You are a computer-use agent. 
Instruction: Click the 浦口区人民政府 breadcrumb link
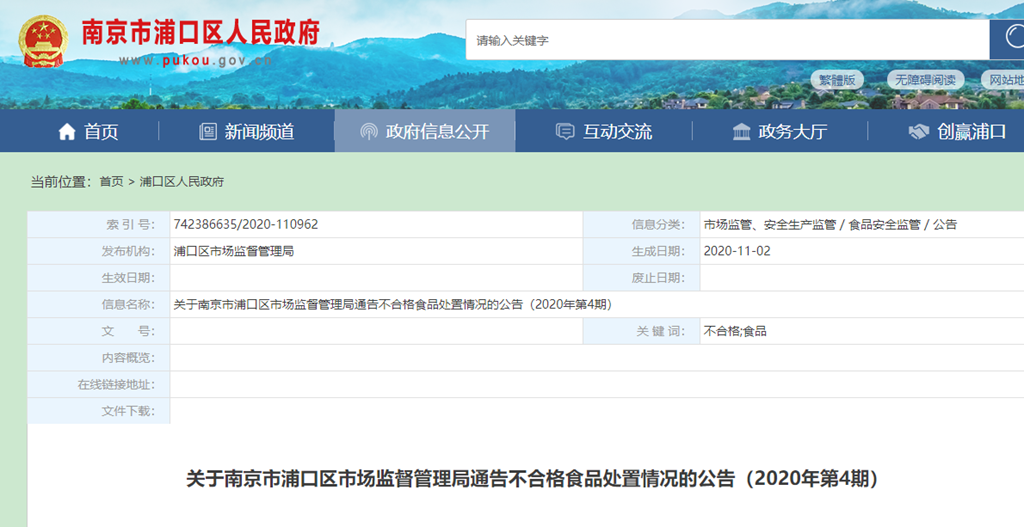point(182,182)
